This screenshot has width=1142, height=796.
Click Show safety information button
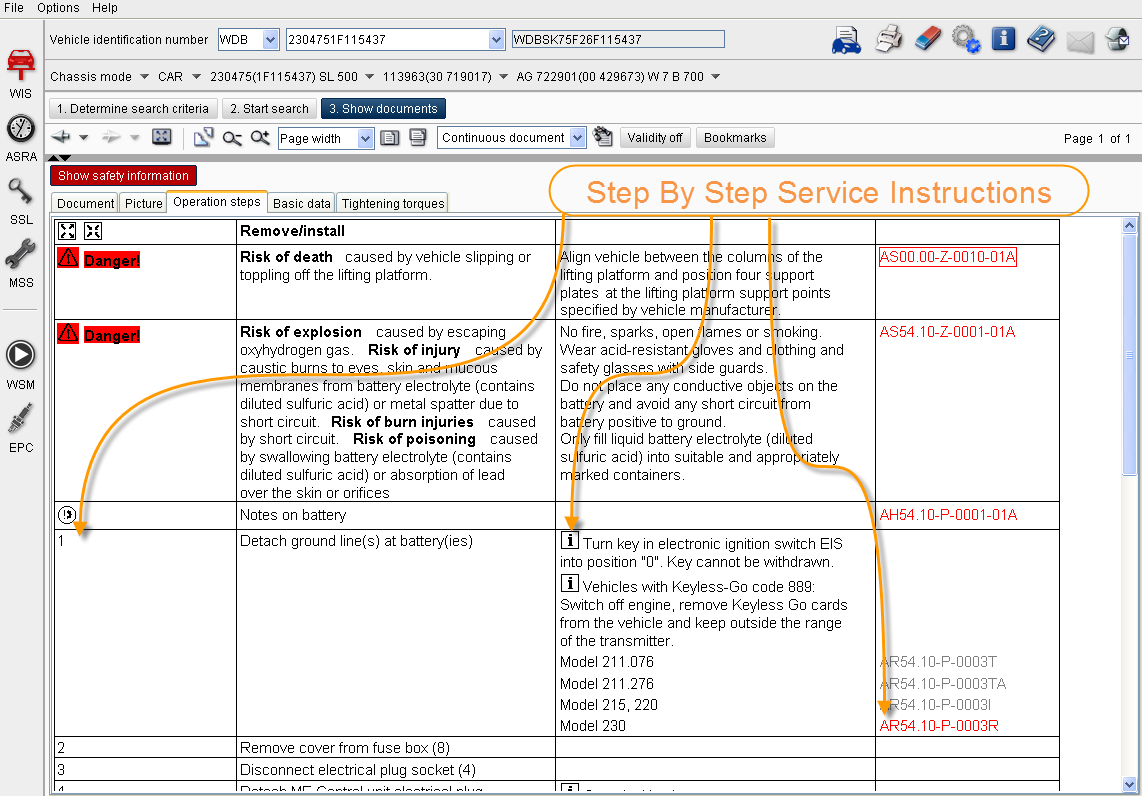[x=123, y=176]
